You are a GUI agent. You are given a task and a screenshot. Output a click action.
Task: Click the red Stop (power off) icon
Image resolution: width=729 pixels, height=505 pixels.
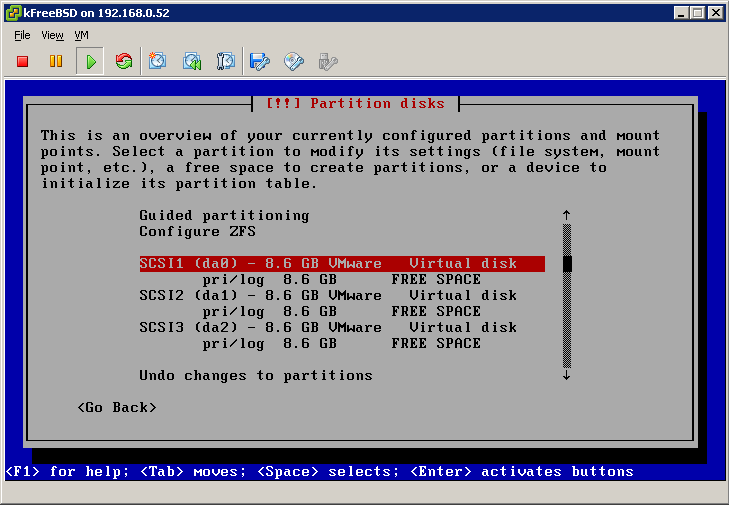22,61
